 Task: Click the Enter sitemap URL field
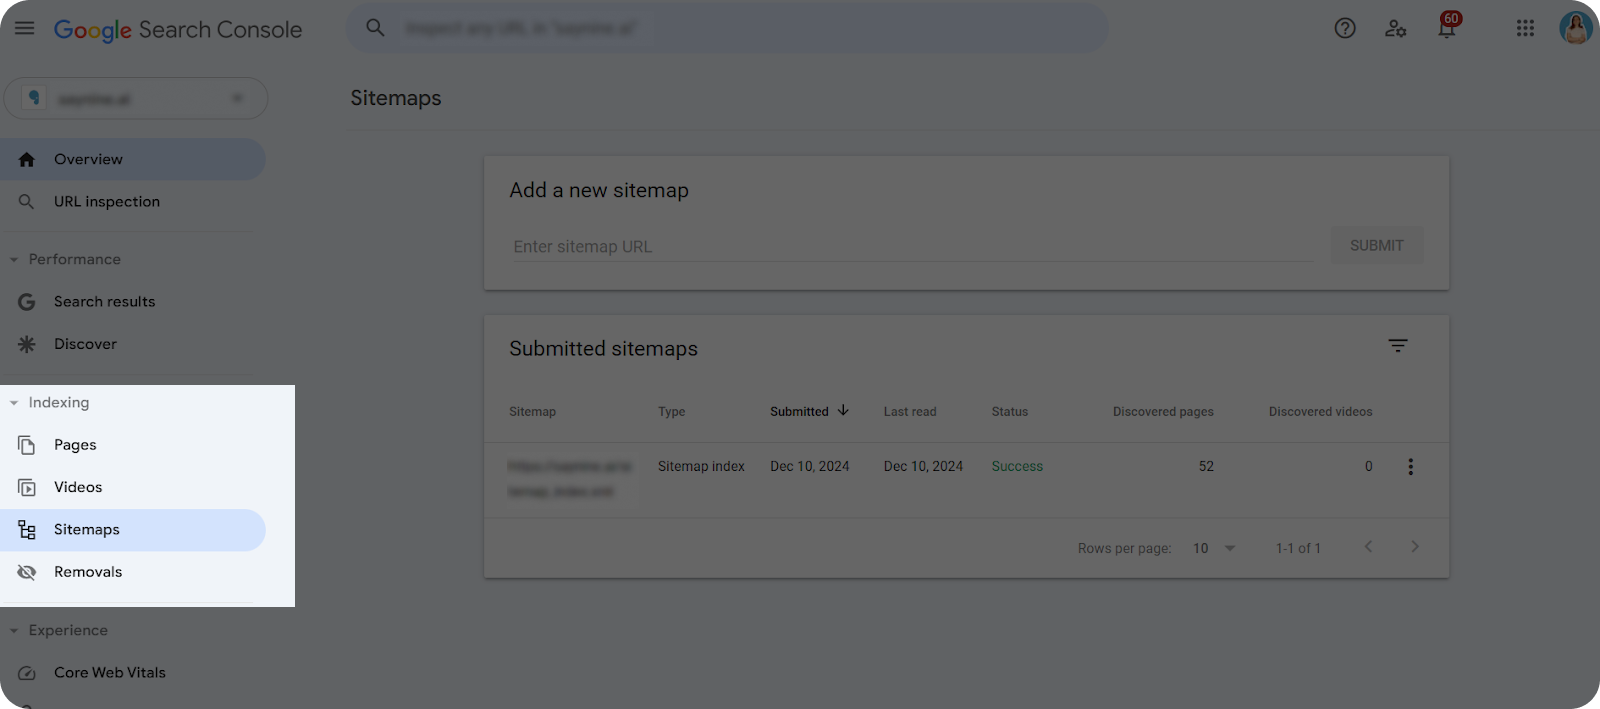pos(911,246)
